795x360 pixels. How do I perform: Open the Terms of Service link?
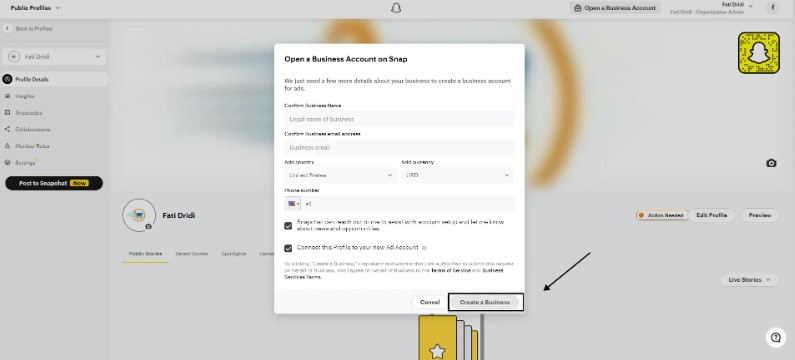pos(452,271)
